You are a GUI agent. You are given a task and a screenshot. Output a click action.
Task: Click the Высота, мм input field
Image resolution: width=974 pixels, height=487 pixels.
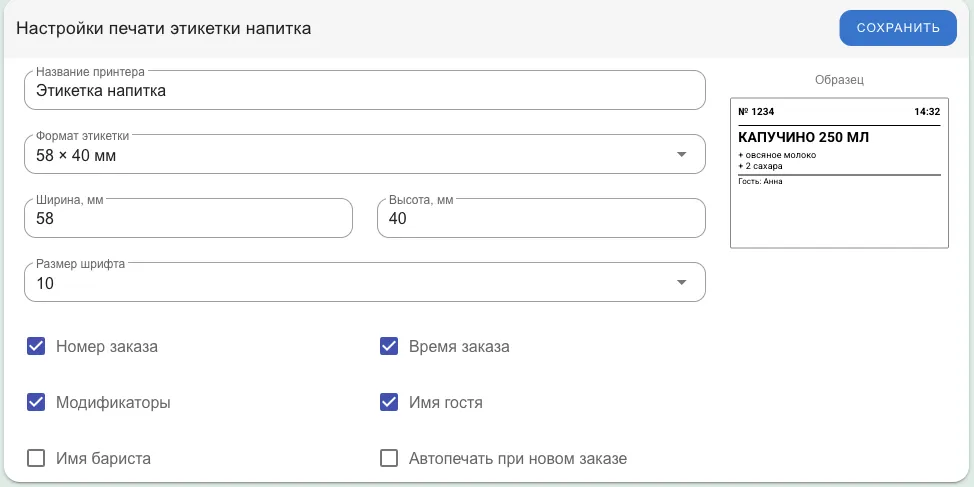[x=541, y=219]
